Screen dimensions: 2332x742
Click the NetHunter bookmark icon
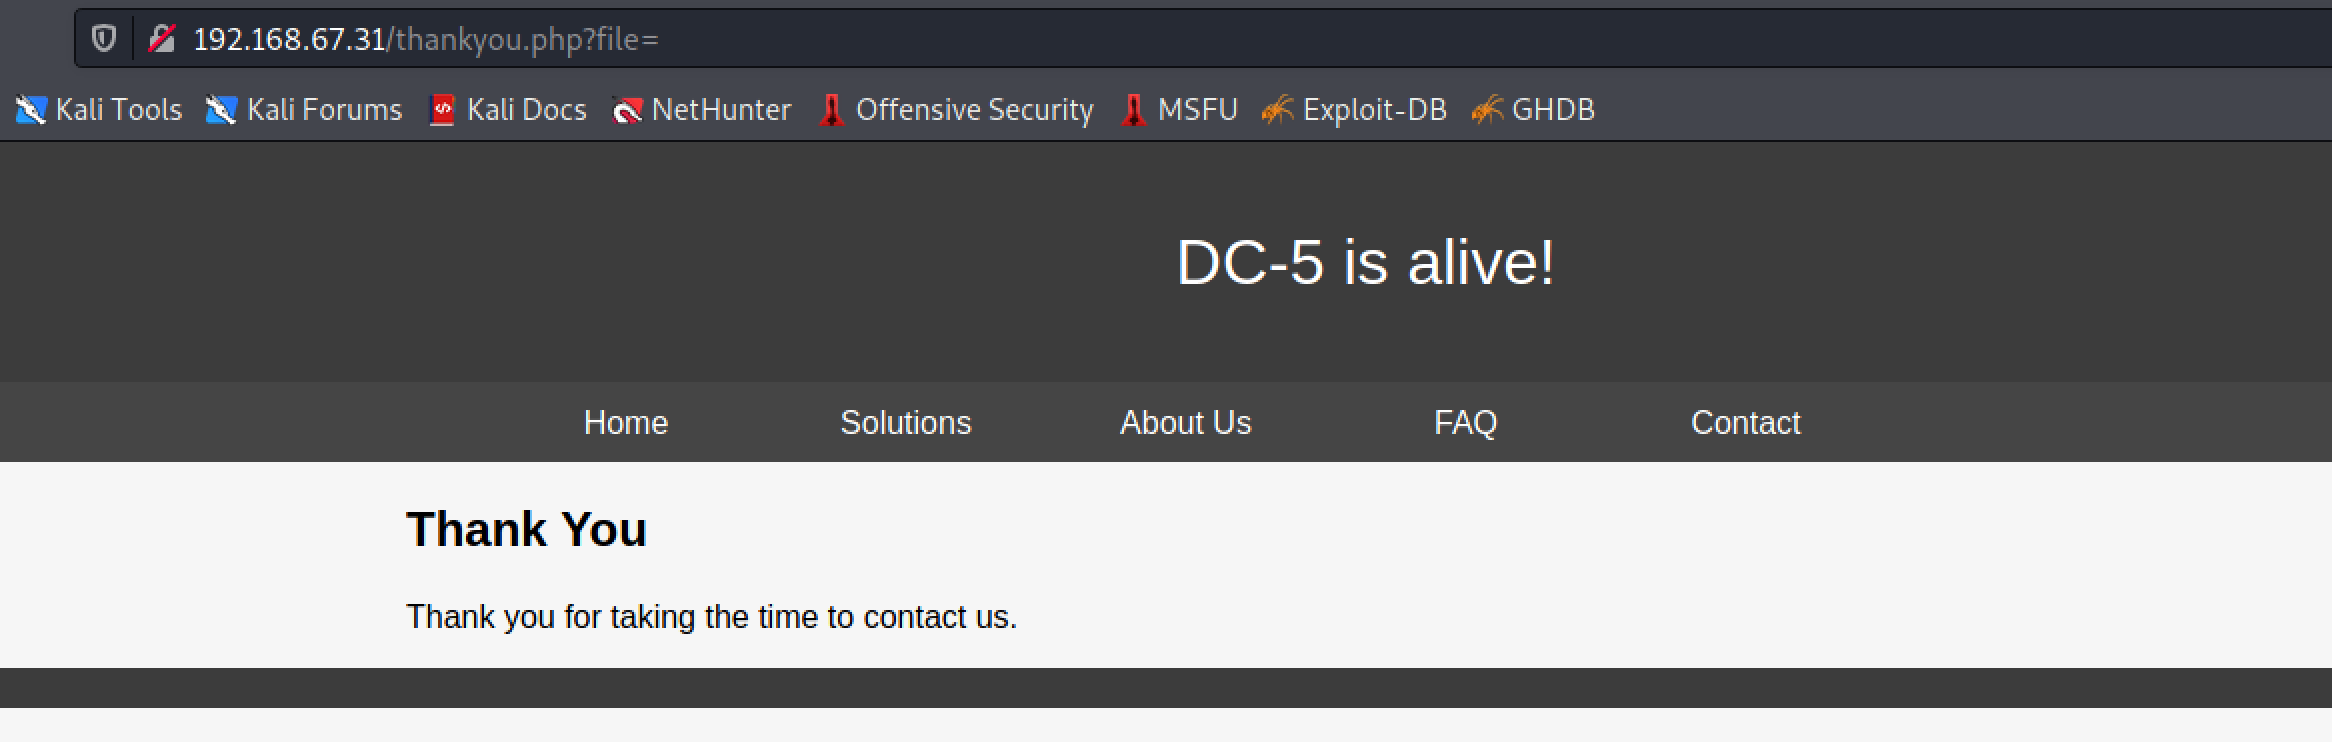[x=627, y=110]
